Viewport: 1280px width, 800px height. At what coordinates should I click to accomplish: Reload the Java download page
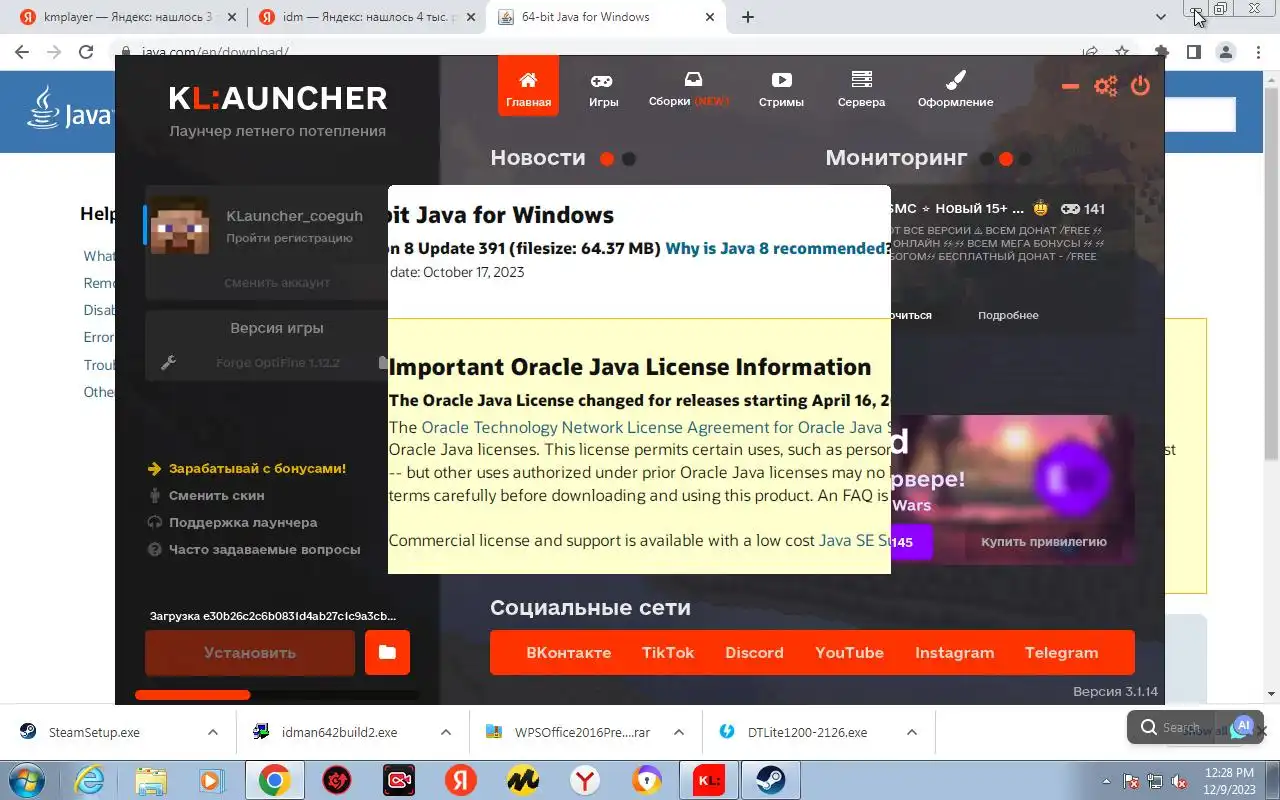86,52
